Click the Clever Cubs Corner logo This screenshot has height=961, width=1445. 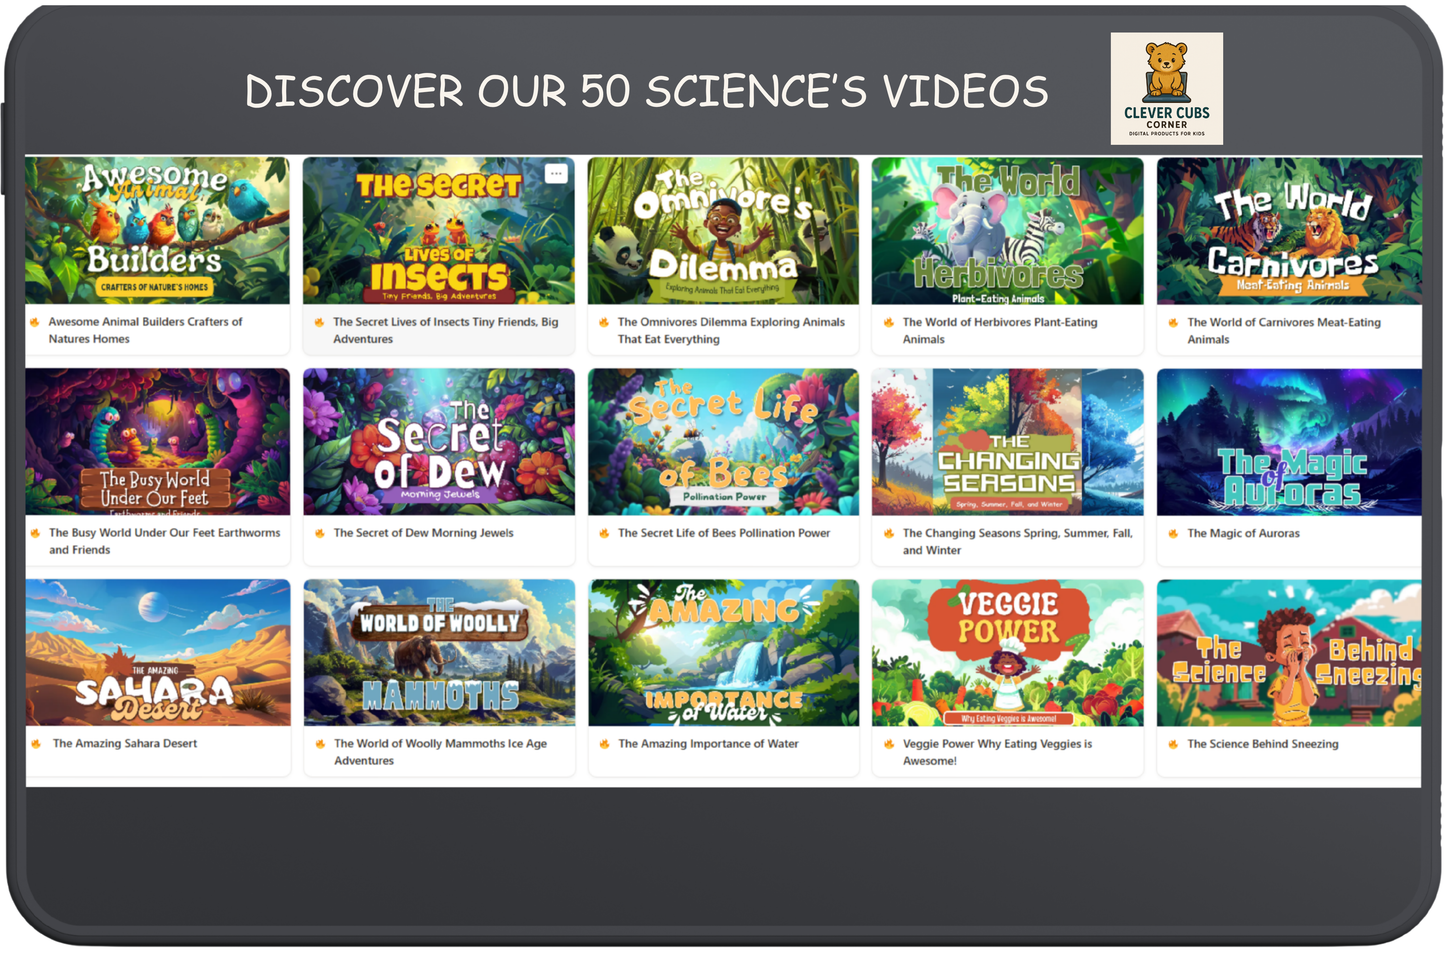pyautogui.click(x=1166, y=88)
